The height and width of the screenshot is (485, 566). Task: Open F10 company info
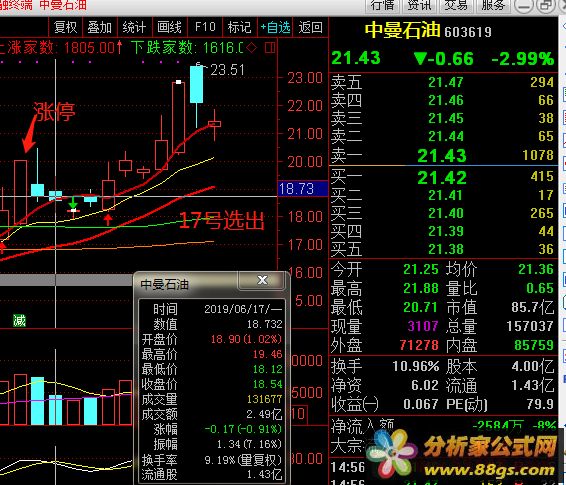pos(205,27)
